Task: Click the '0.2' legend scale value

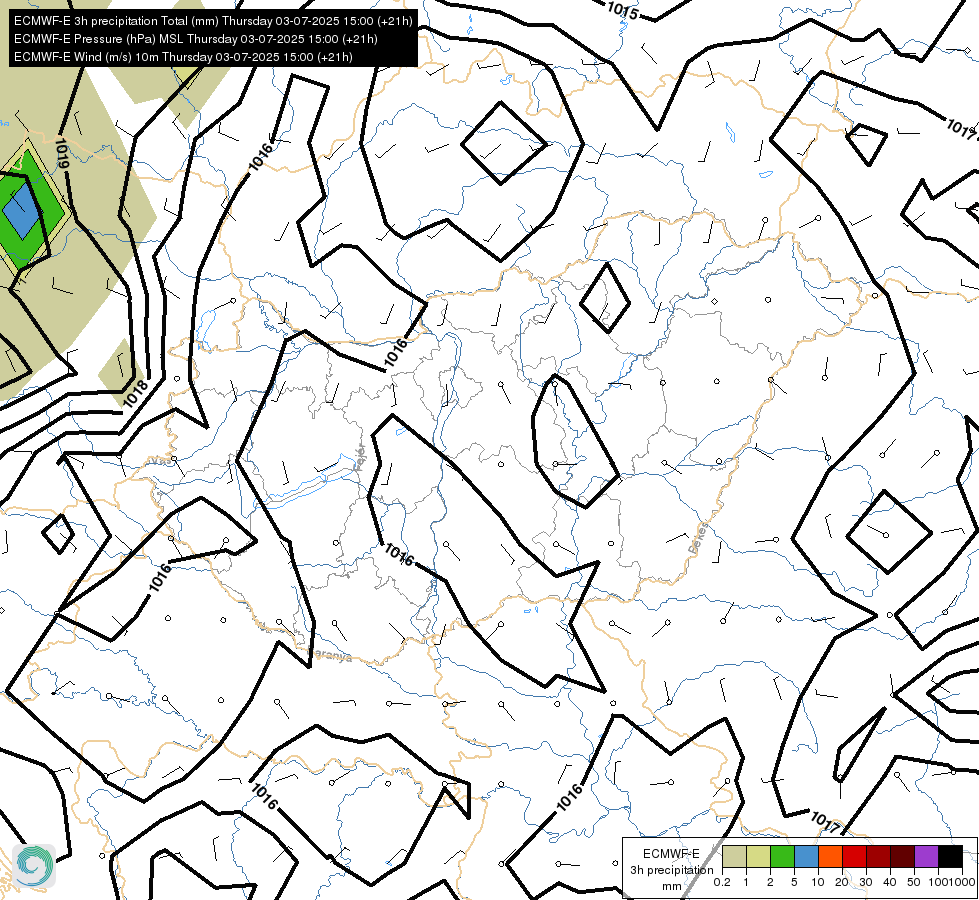Action: 722,883
